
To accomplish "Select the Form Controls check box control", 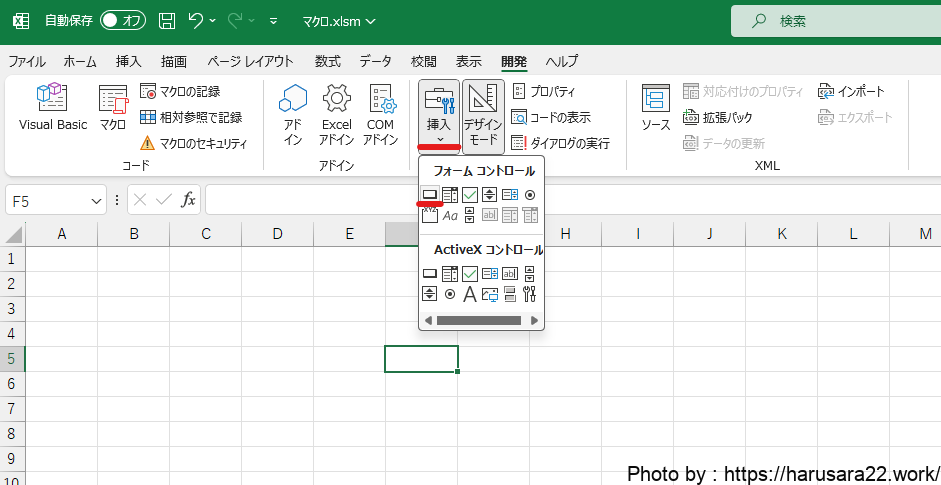I will click(x=469, y=195).
